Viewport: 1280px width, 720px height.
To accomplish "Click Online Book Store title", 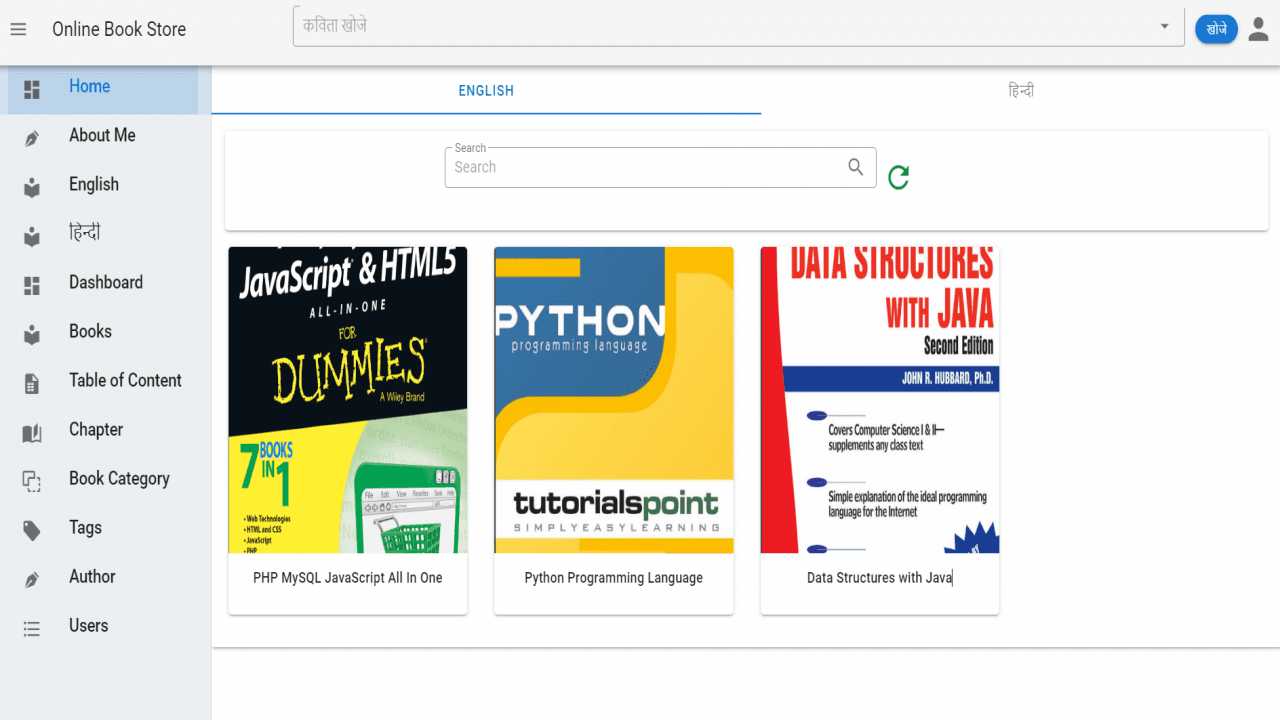I will click(119, 29).
